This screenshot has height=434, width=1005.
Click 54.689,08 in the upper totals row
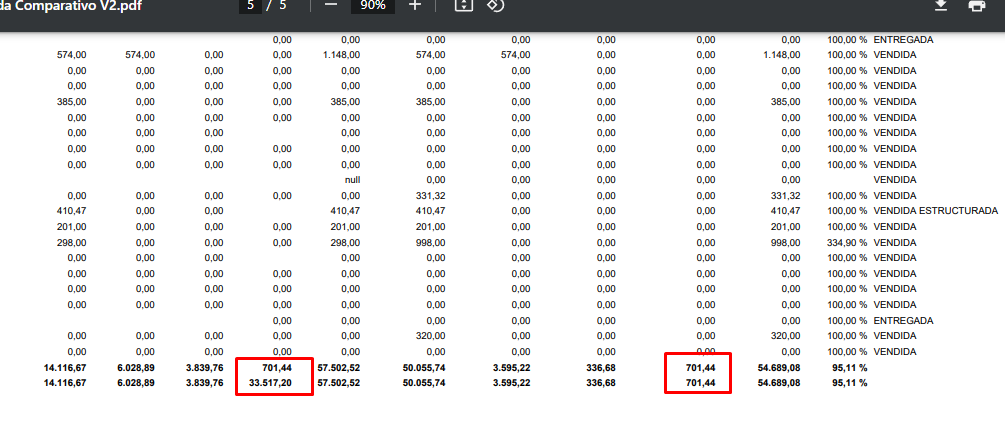click(x=779, y=368)
